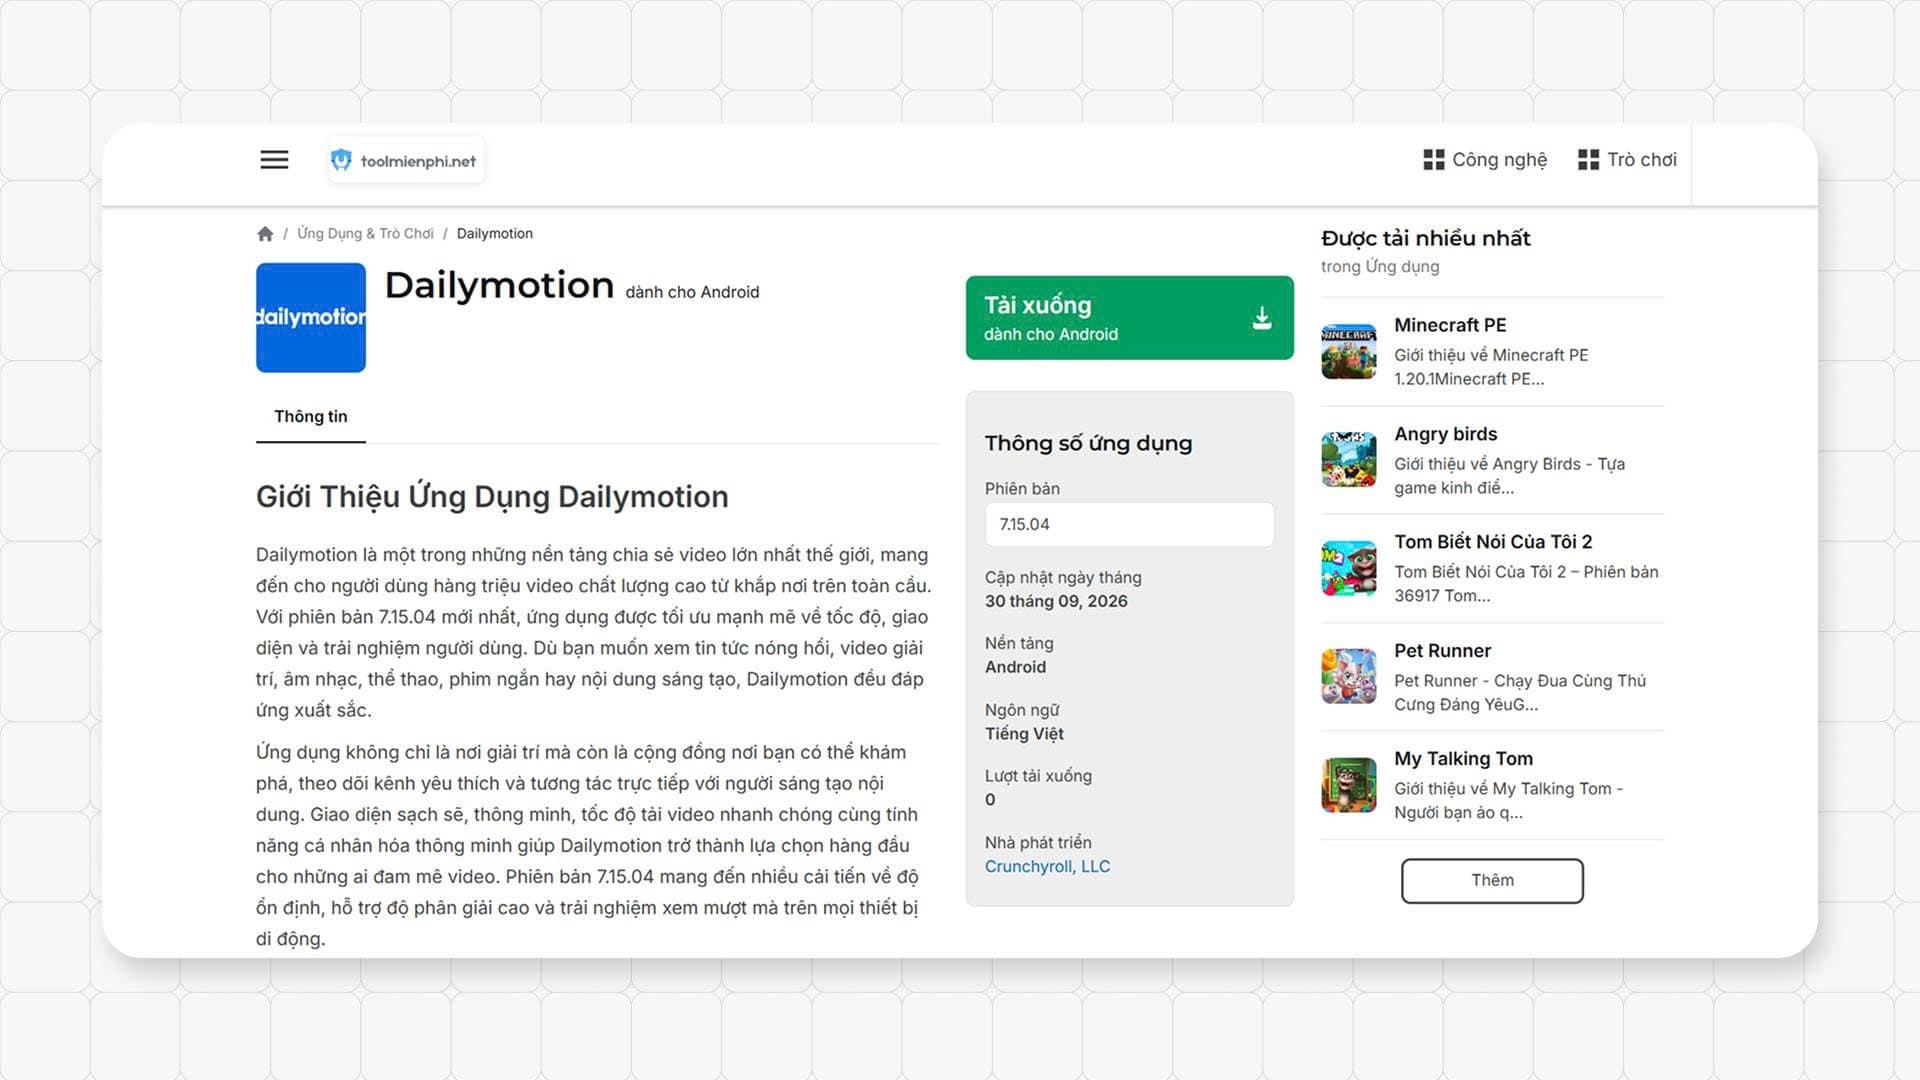Click the download arrow icon on green button

point(1262,318)
